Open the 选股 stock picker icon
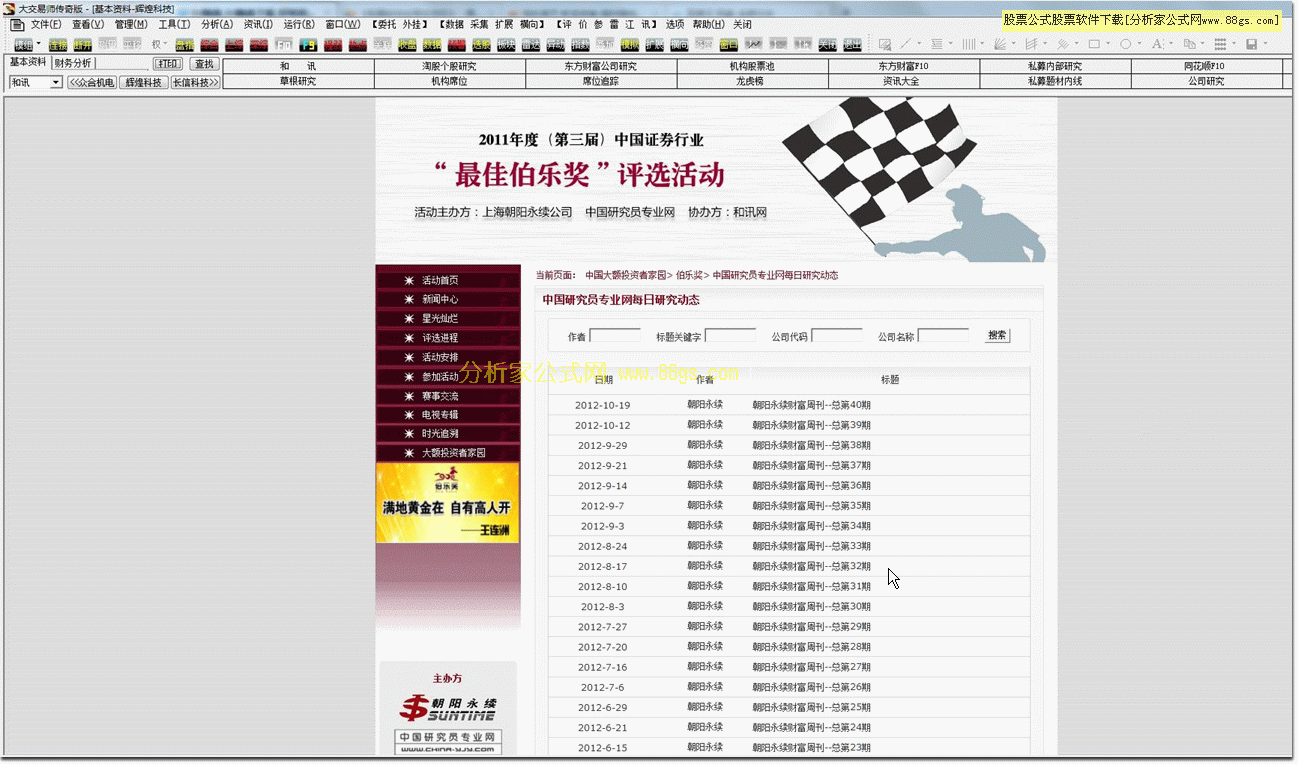 [x=481, y=44]
